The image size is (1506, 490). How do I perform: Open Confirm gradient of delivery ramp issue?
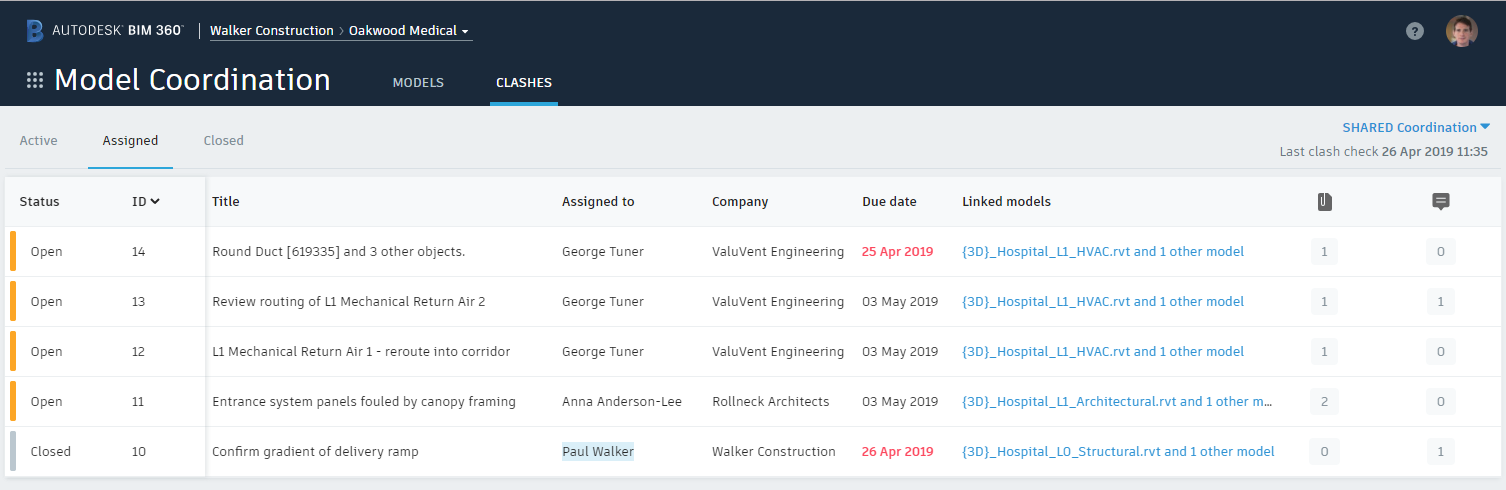point(315,452)
